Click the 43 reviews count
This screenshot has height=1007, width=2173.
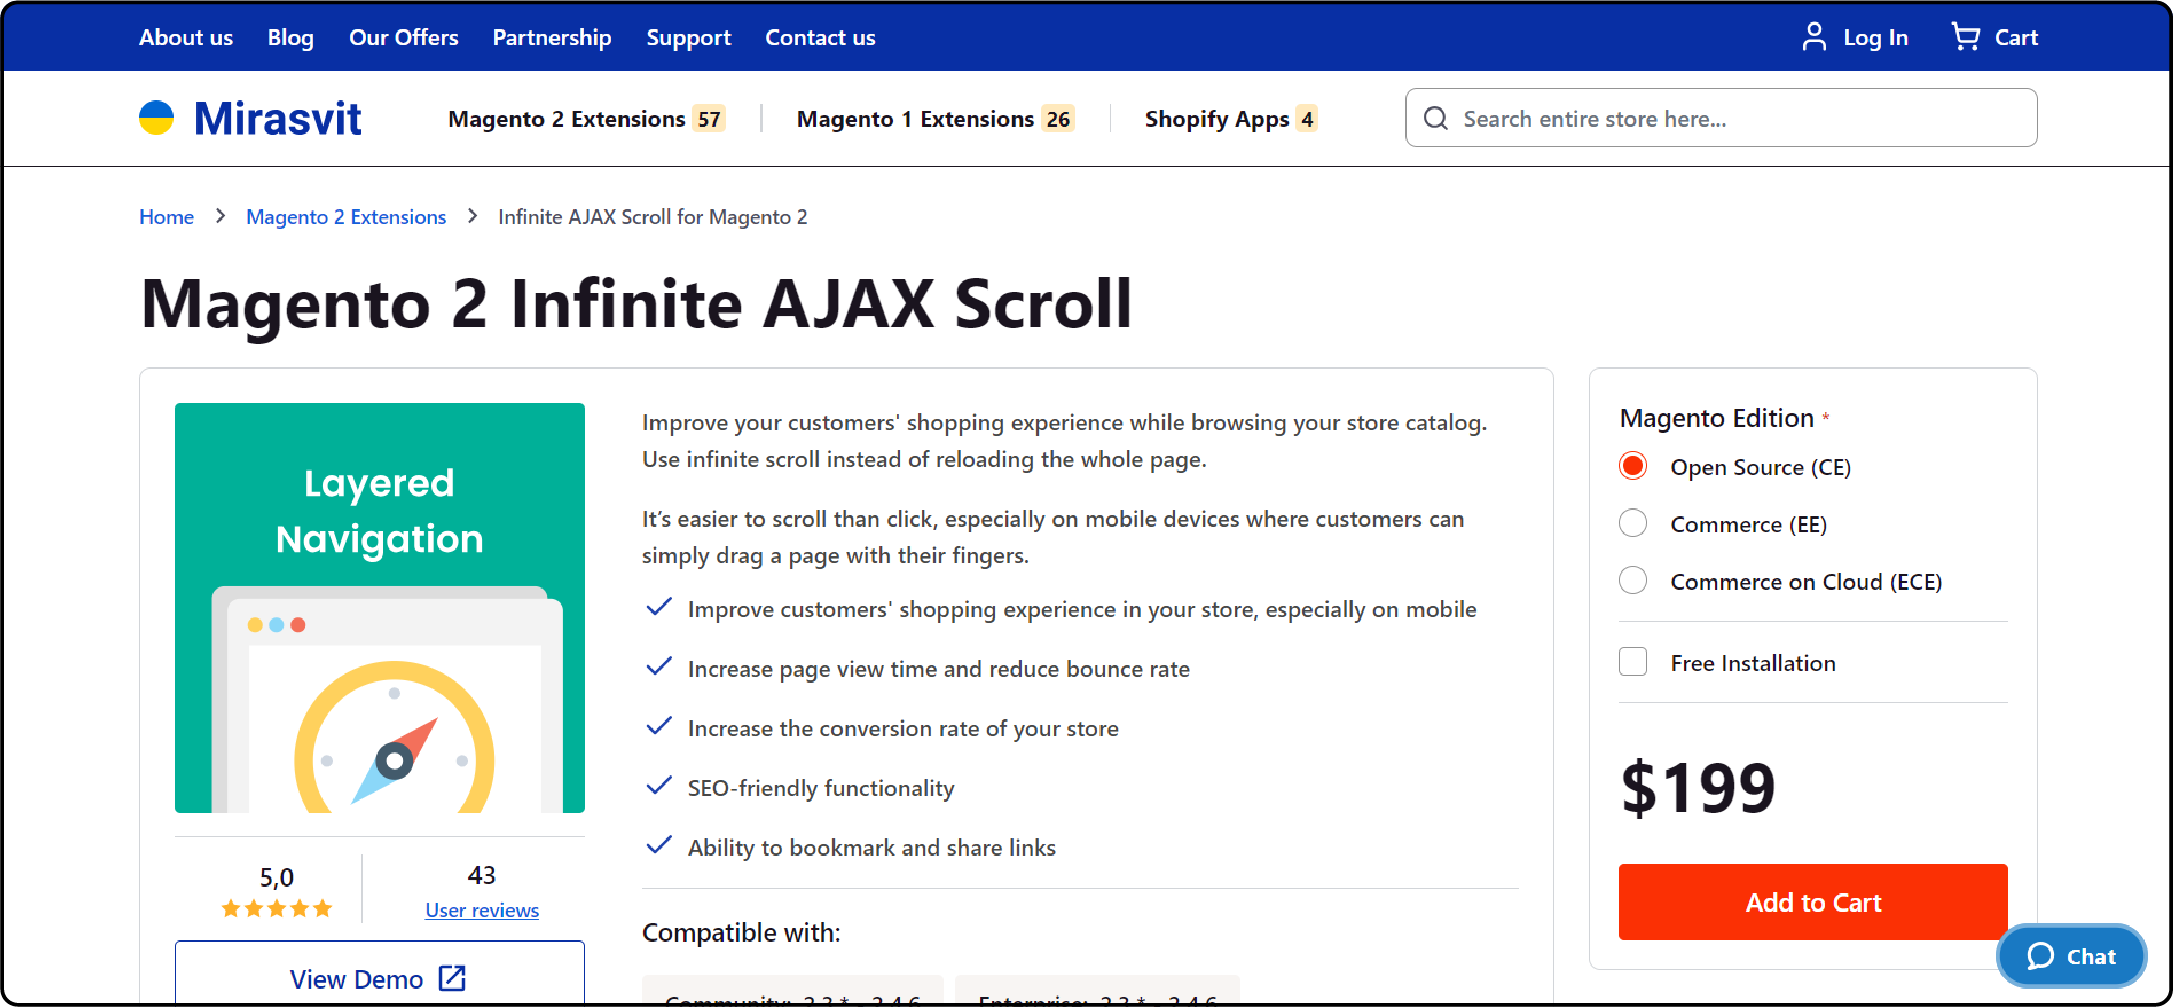point(482,875)
